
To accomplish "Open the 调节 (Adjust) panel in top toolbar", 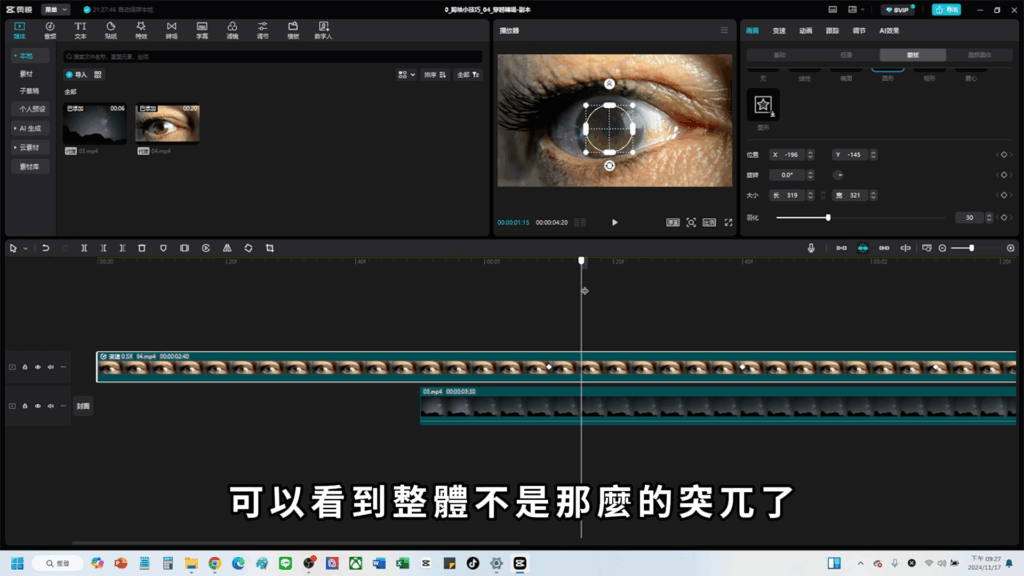I will point(263,30).
